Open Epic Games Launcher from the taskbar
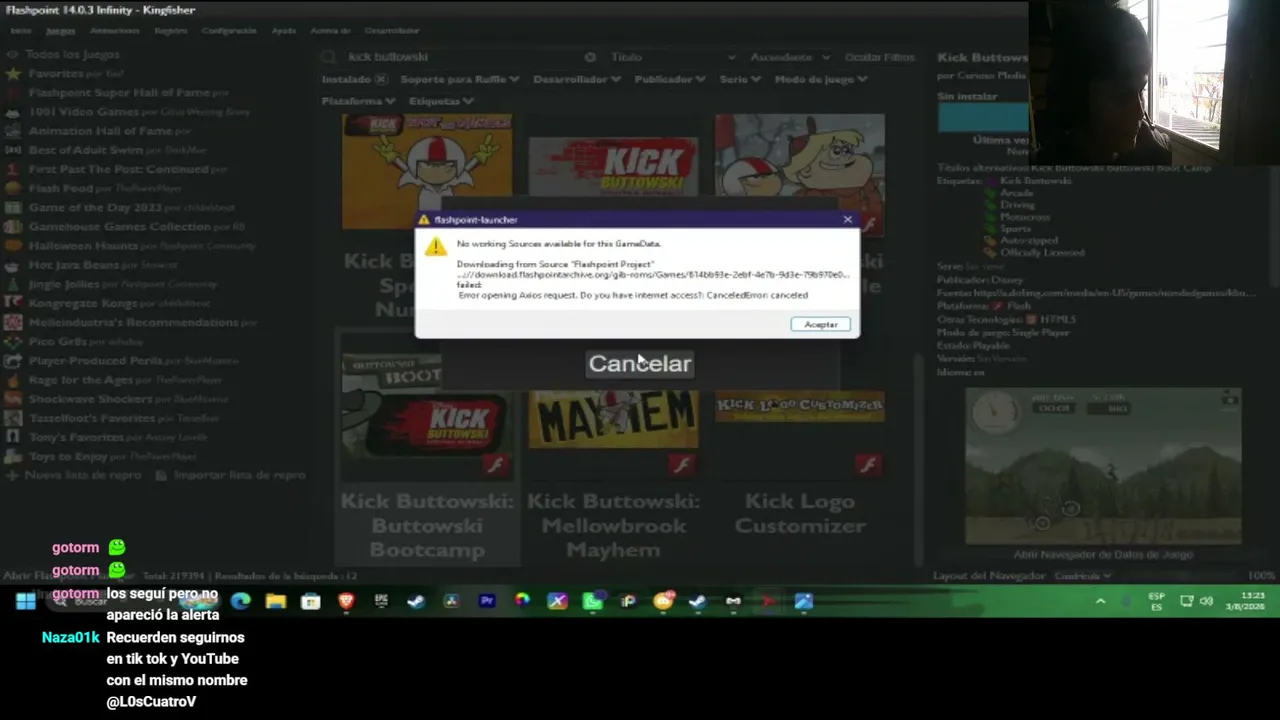Viewport: 1280px width, 720px height. point(381,601)
